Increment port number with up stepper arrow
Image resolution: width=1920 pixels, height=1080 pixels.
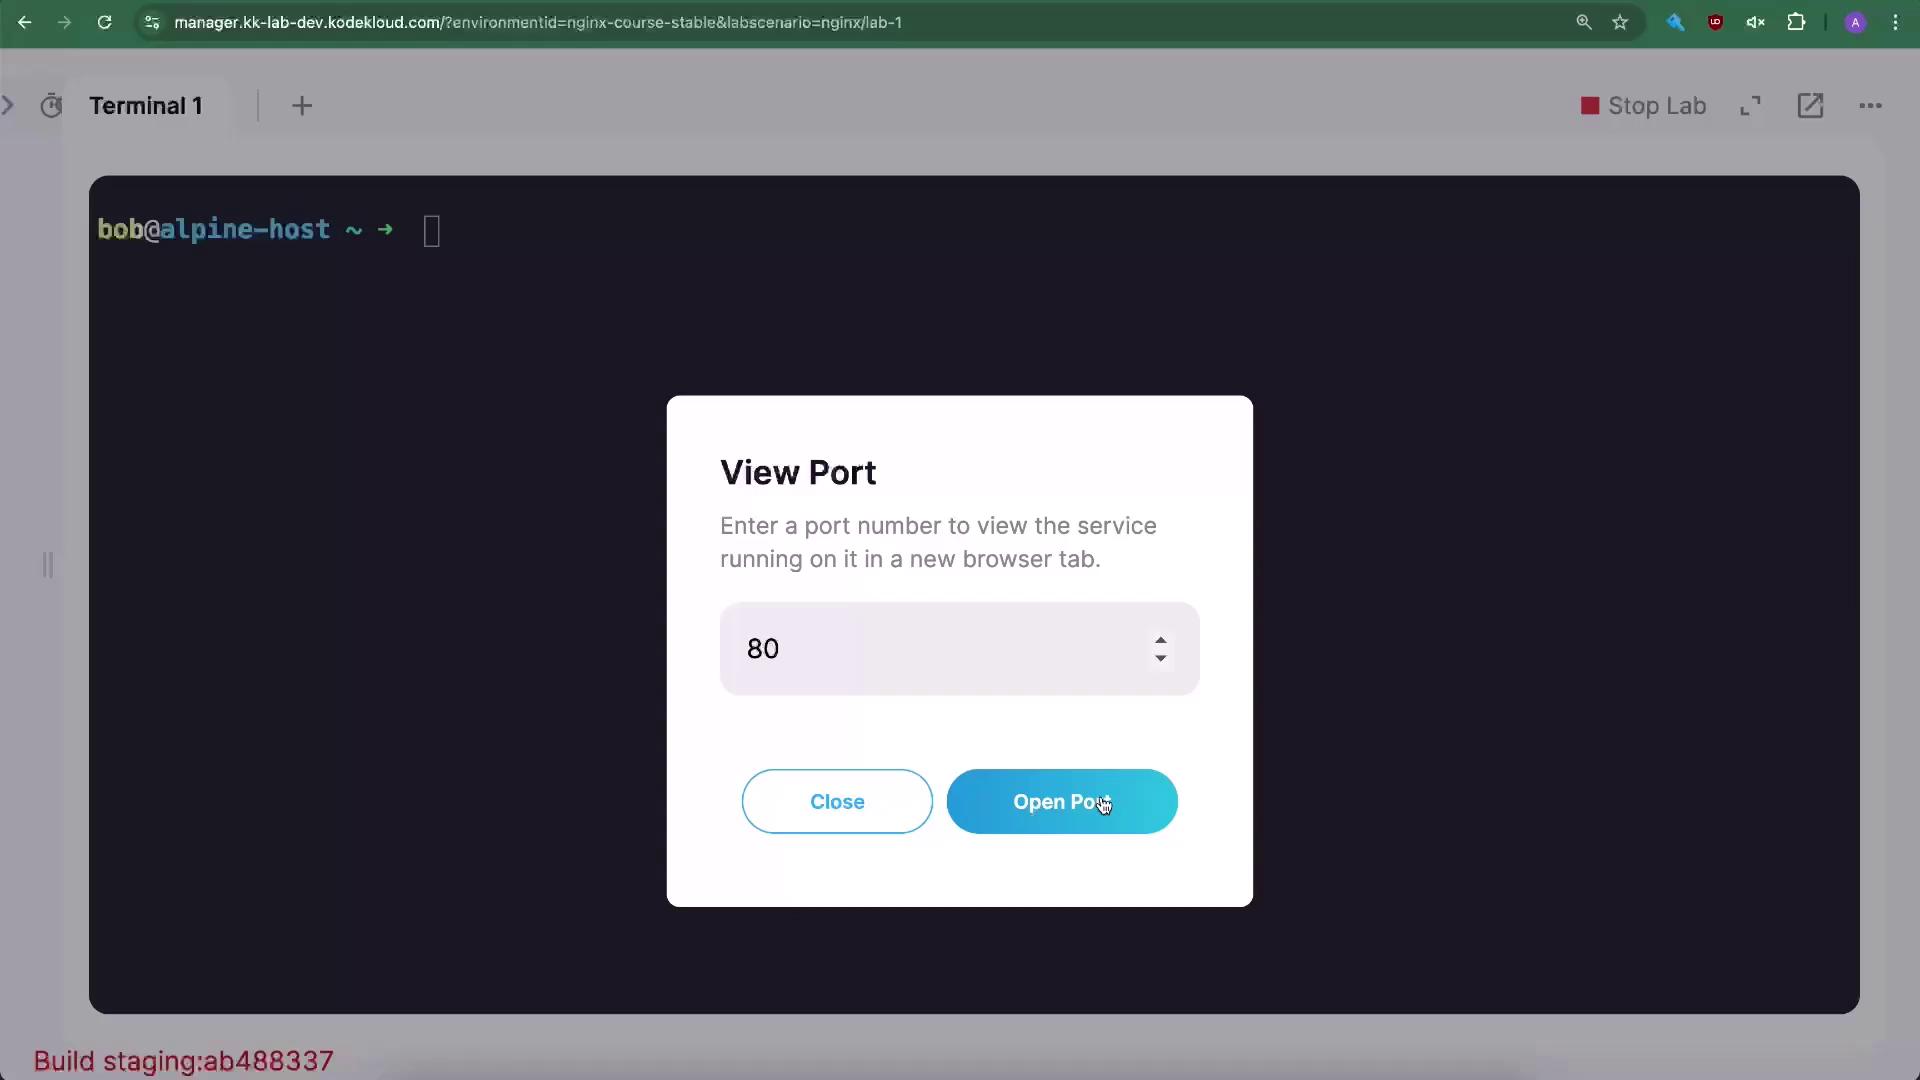tap(1160, 640)
